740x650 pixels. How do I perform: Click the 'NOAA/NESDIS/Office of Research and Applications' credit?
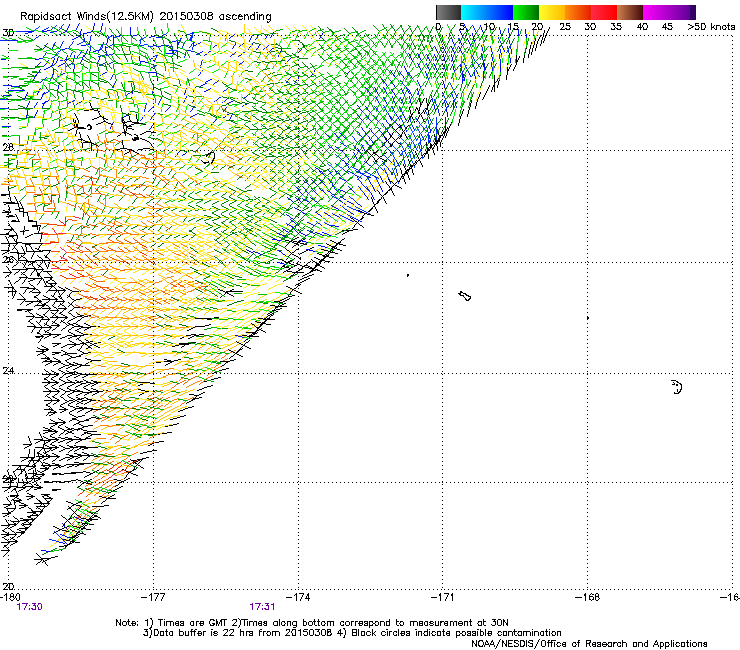[589, 644]
